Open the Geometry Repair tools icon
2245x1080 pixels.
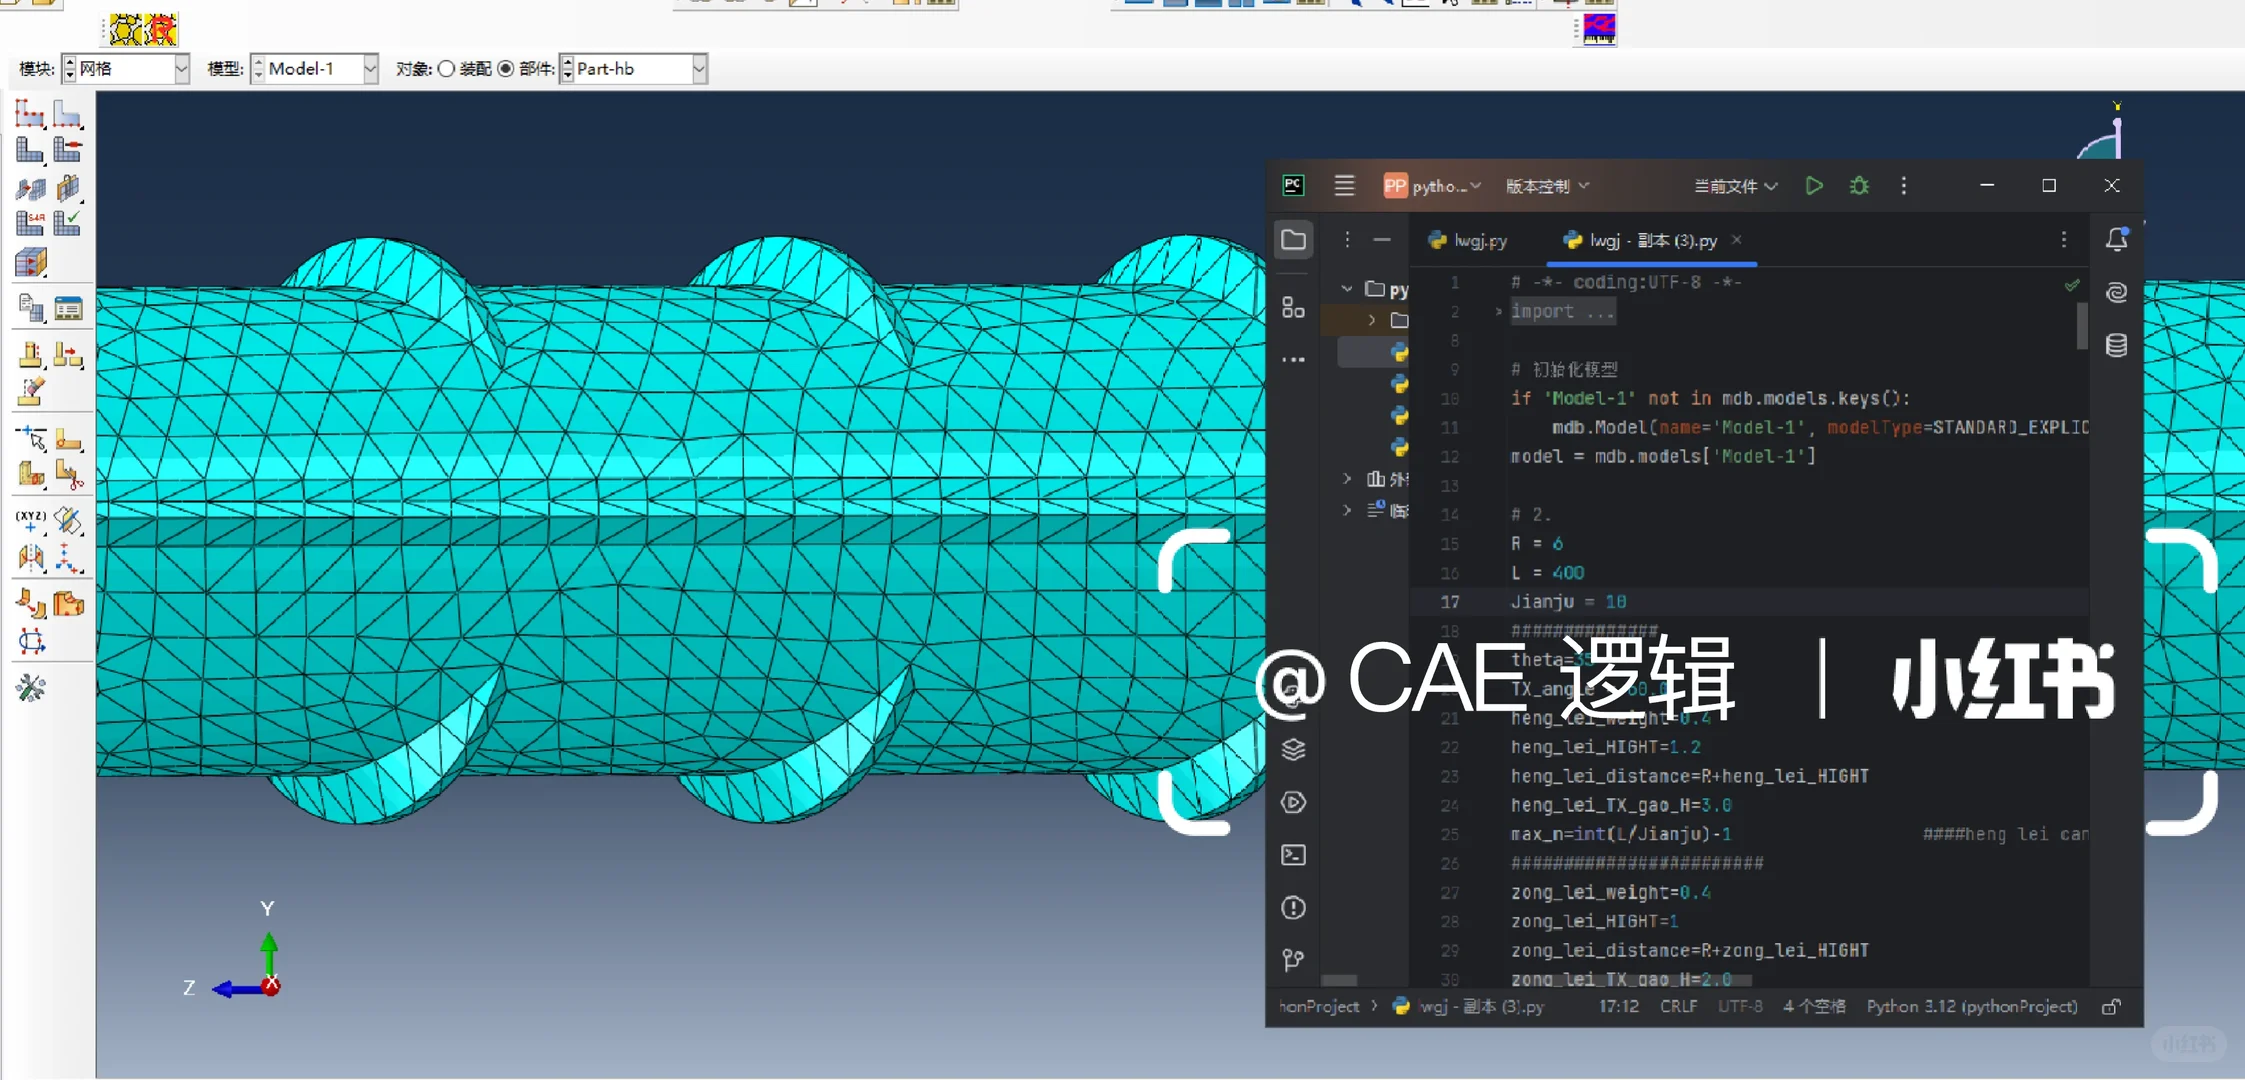coord(31,688)
